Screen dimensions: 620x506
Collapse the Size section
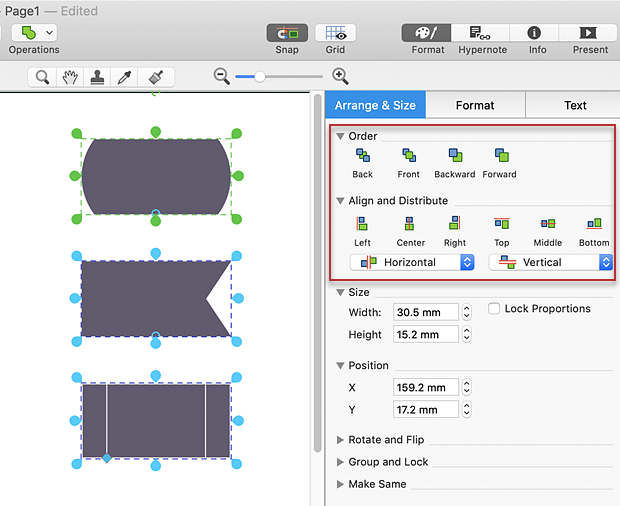340,293
